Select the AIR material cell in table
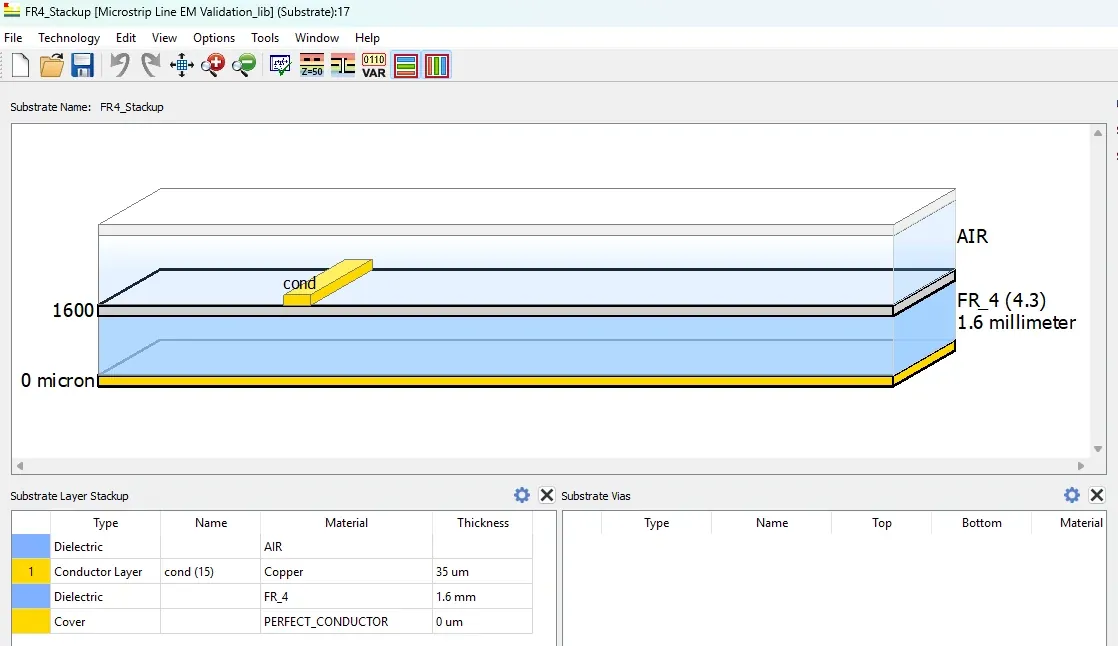Viewport: 1118px width, 646px height. [347, 546]
